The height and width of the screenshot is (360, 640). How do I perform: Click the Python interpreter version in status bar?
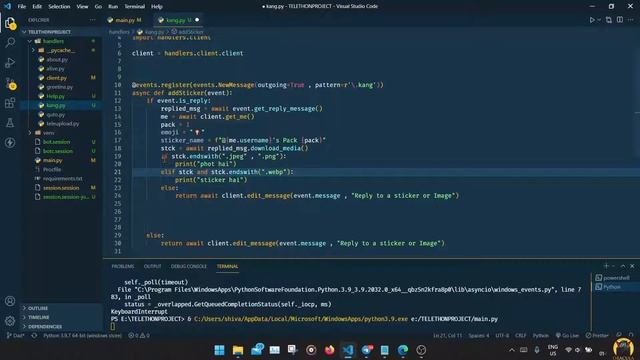click(x=82, y=336)
